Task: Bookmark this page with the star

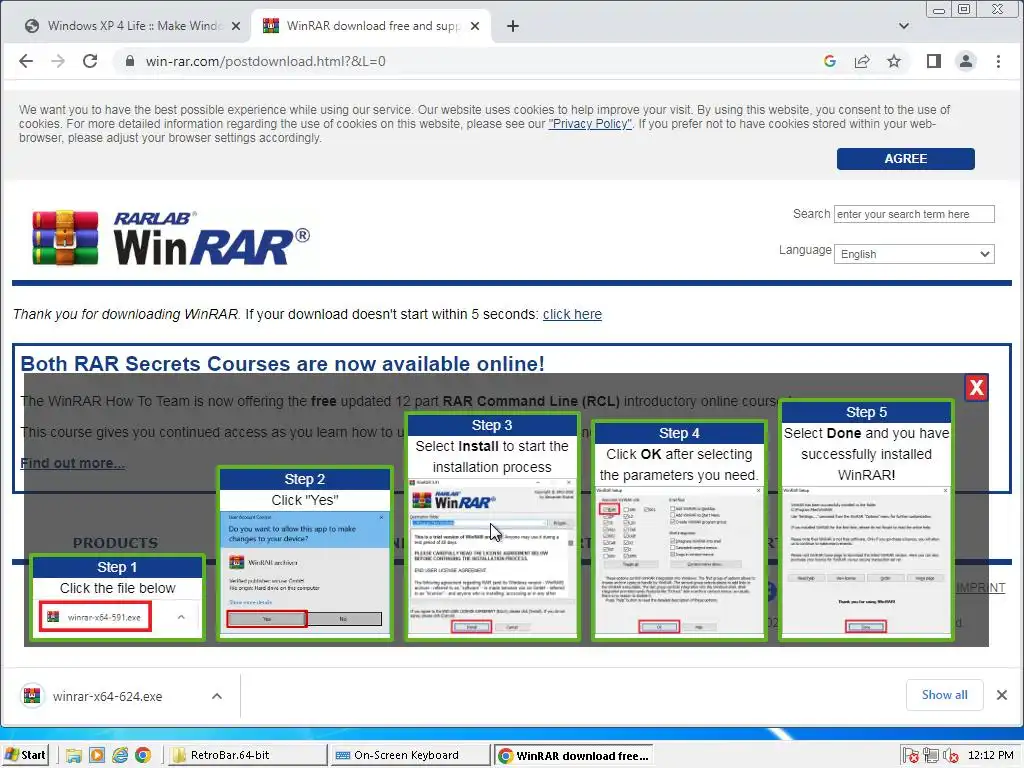Action: pyautogui.click(x=894, y=61)
